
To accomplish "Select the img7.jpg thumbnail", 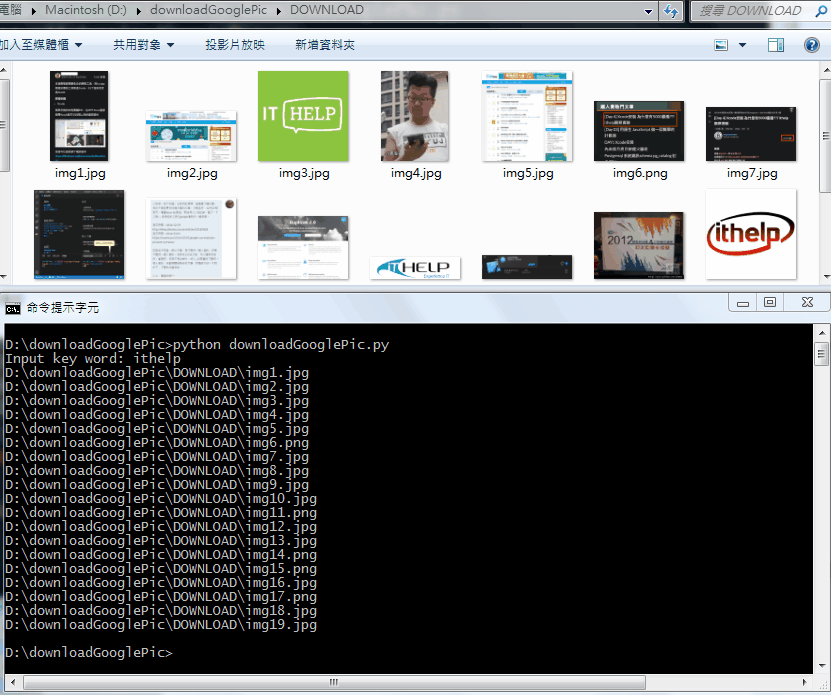I will click(751, 134).
